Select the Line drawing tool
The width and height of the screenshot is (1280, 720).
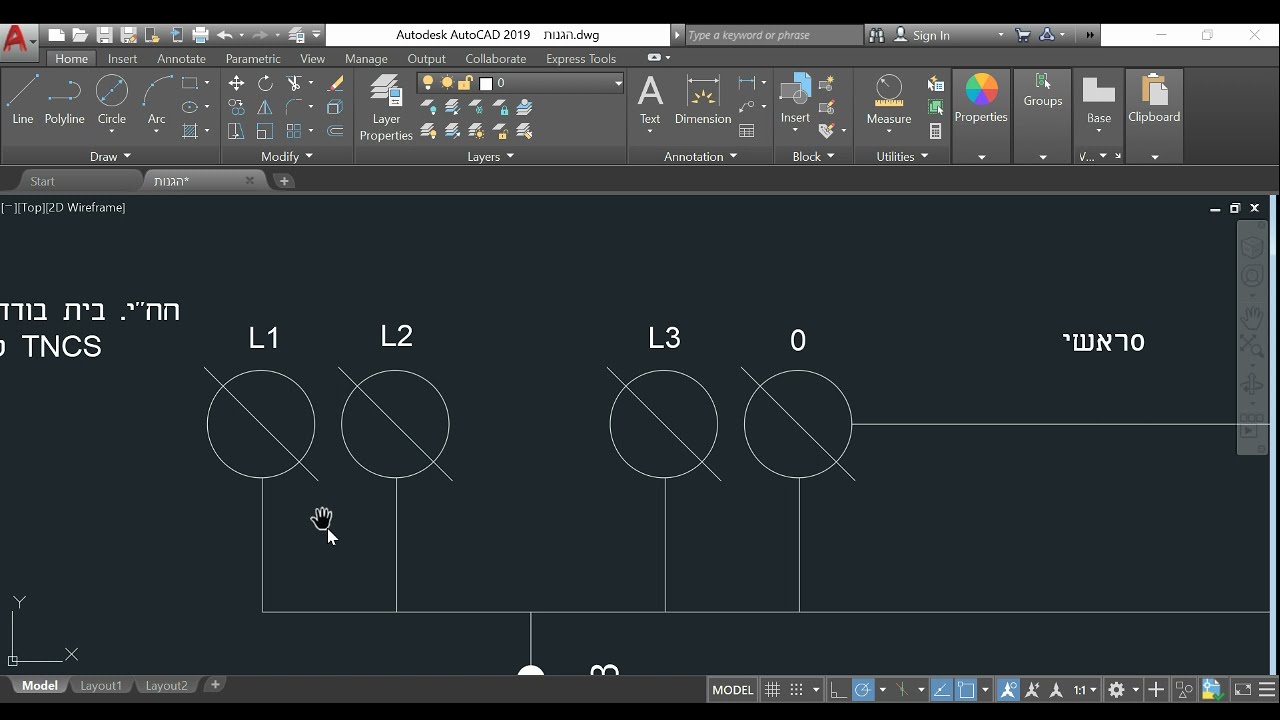tap(23, 101)
